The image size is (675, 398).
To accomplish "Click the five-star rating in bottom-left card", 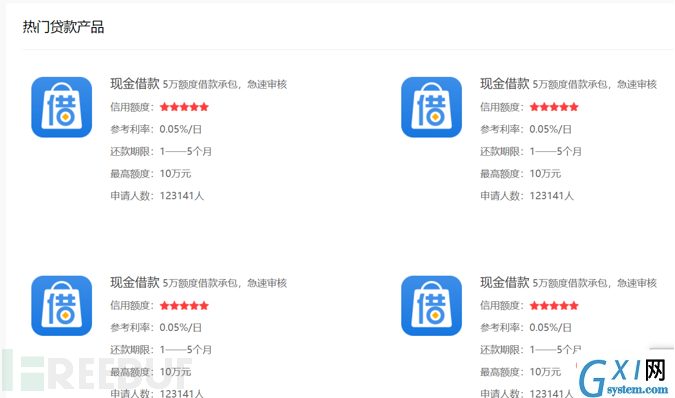I will [184, 305].
